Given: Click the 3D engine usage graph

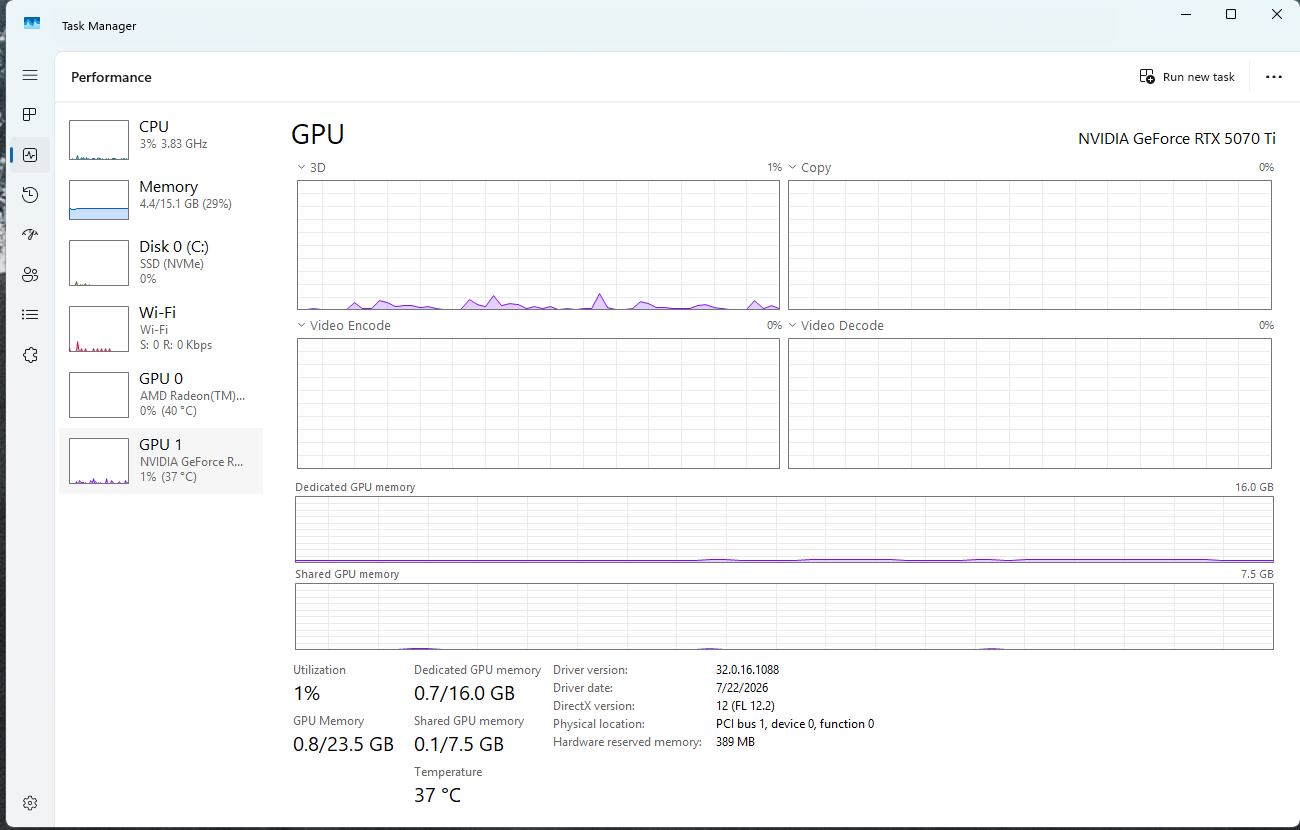Looking at the screenshot, I should point(538,245).
